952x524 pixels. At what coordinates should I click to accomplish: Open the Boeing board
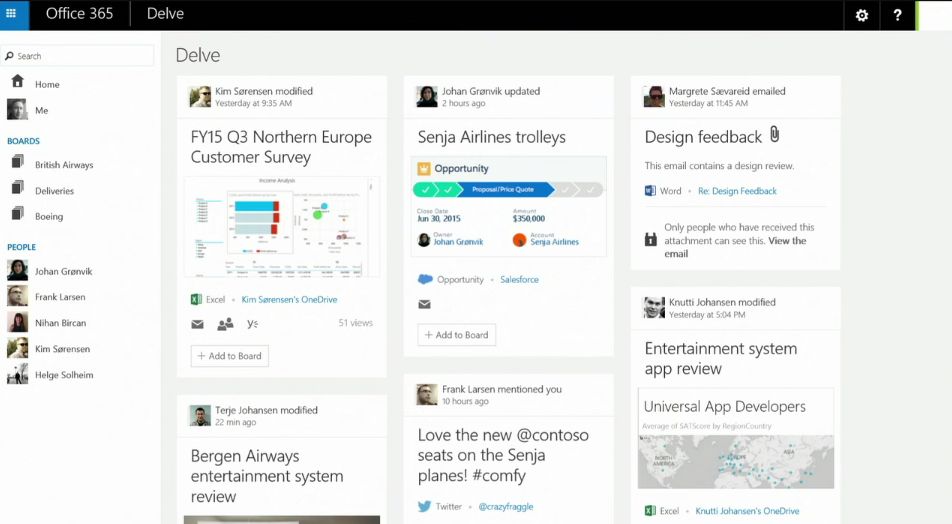click(x=49, y=216)
